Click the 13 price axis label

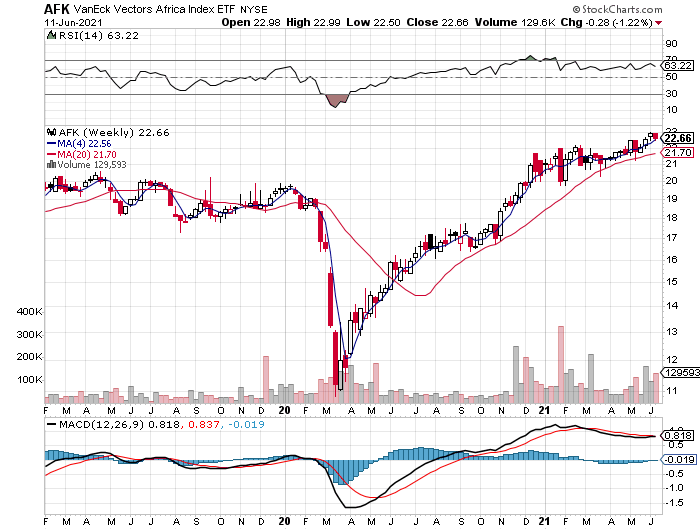coord(671,331)
